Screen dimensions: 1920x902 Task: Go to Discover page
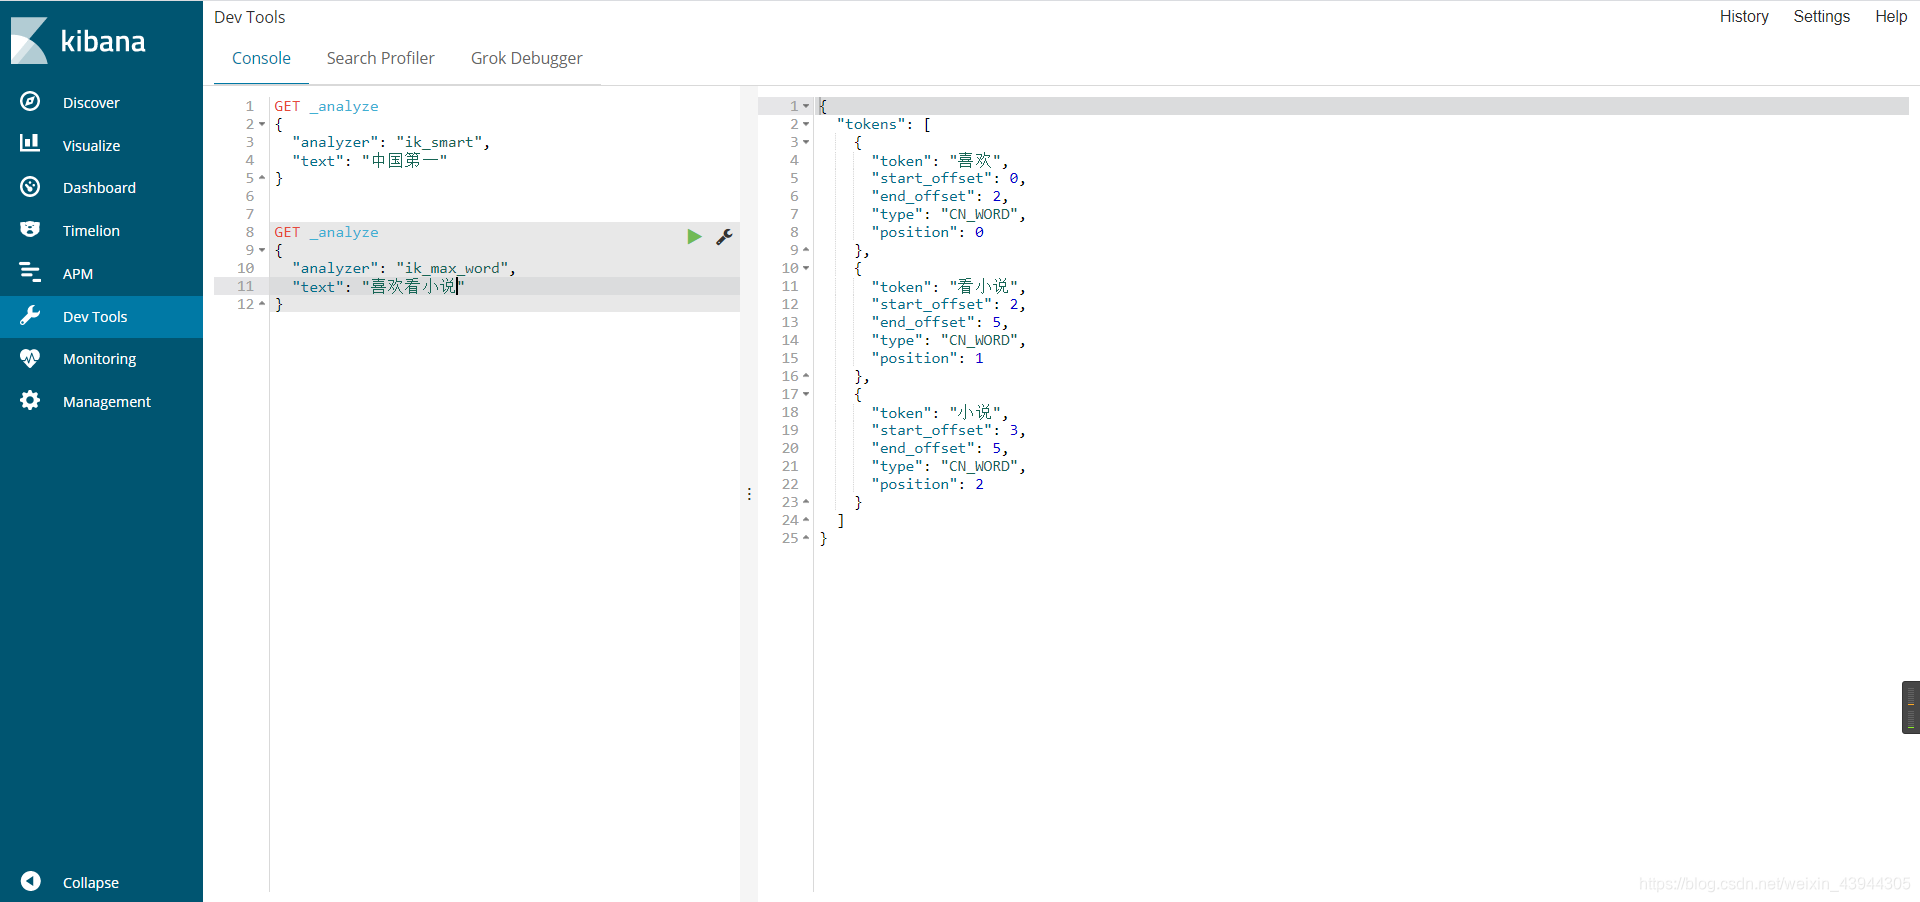pyautogui.click(x=91, y=102)
